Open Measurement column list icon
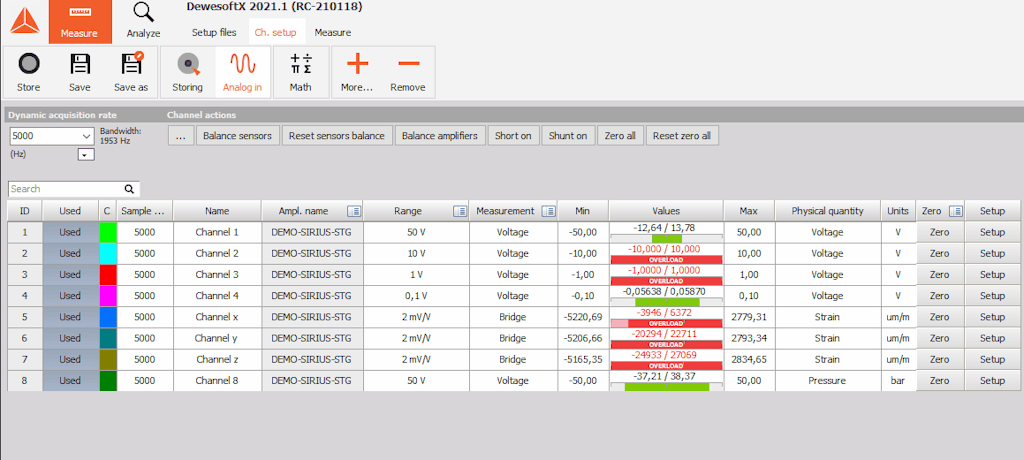Viewport: 1024px width, 460px height. click(547, 211)
